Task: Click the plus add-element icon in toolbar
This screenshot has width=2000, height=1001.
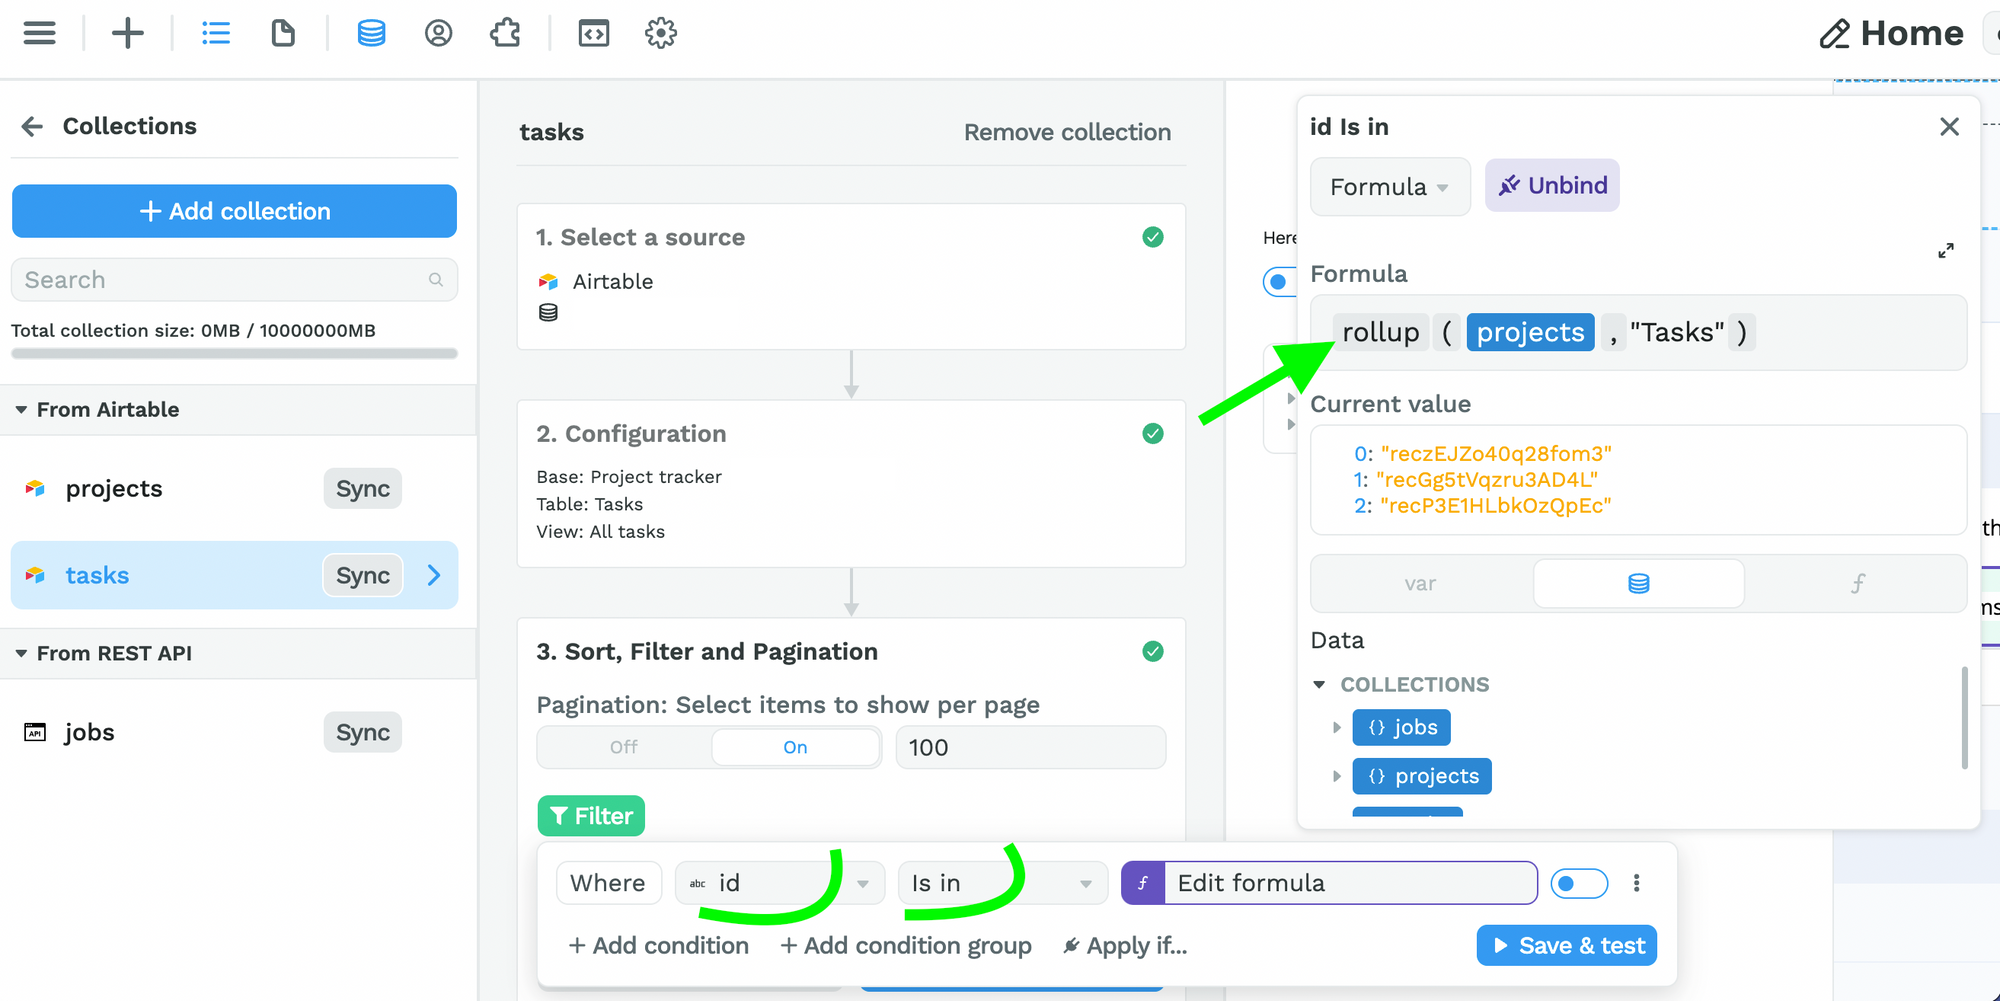Action: point(127,33)
